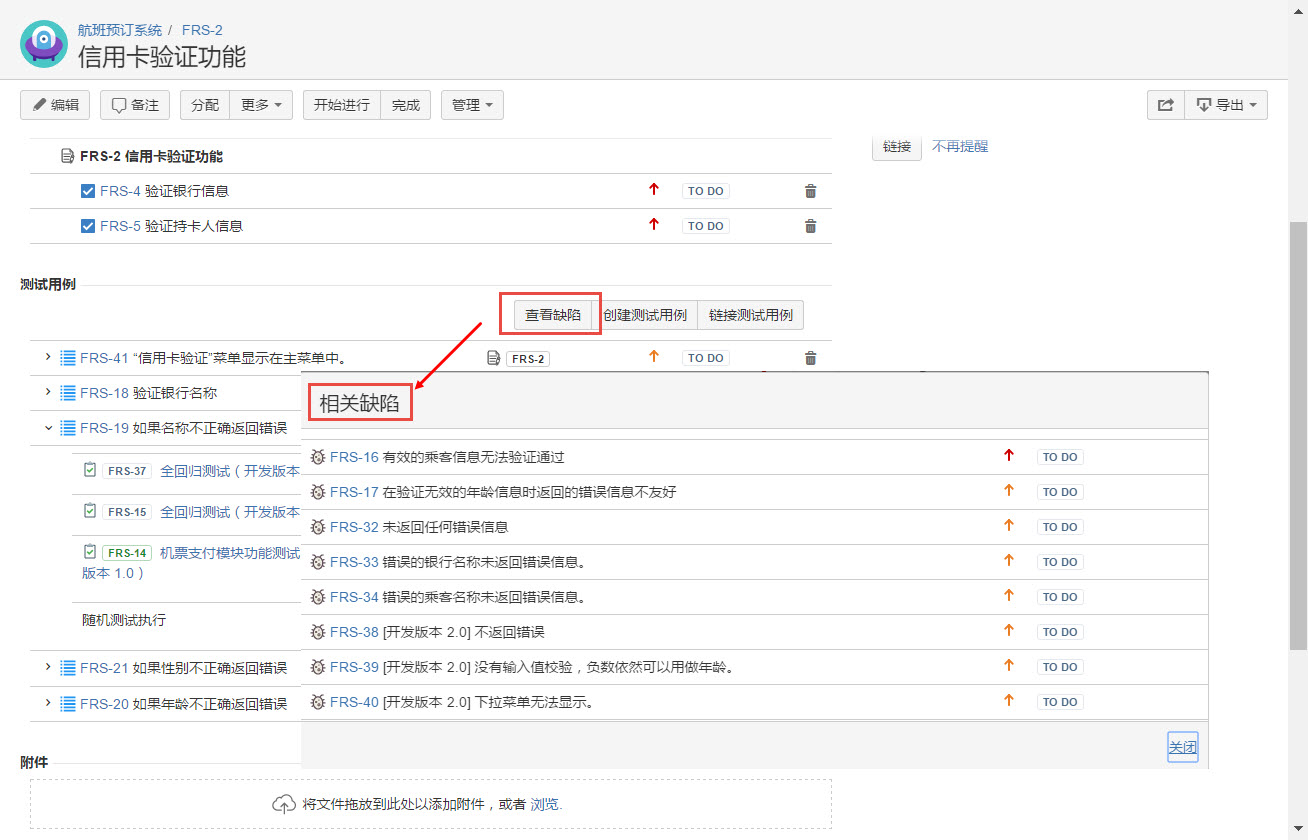
Task: Click the 链接 button
Action: tap(897, 146)
